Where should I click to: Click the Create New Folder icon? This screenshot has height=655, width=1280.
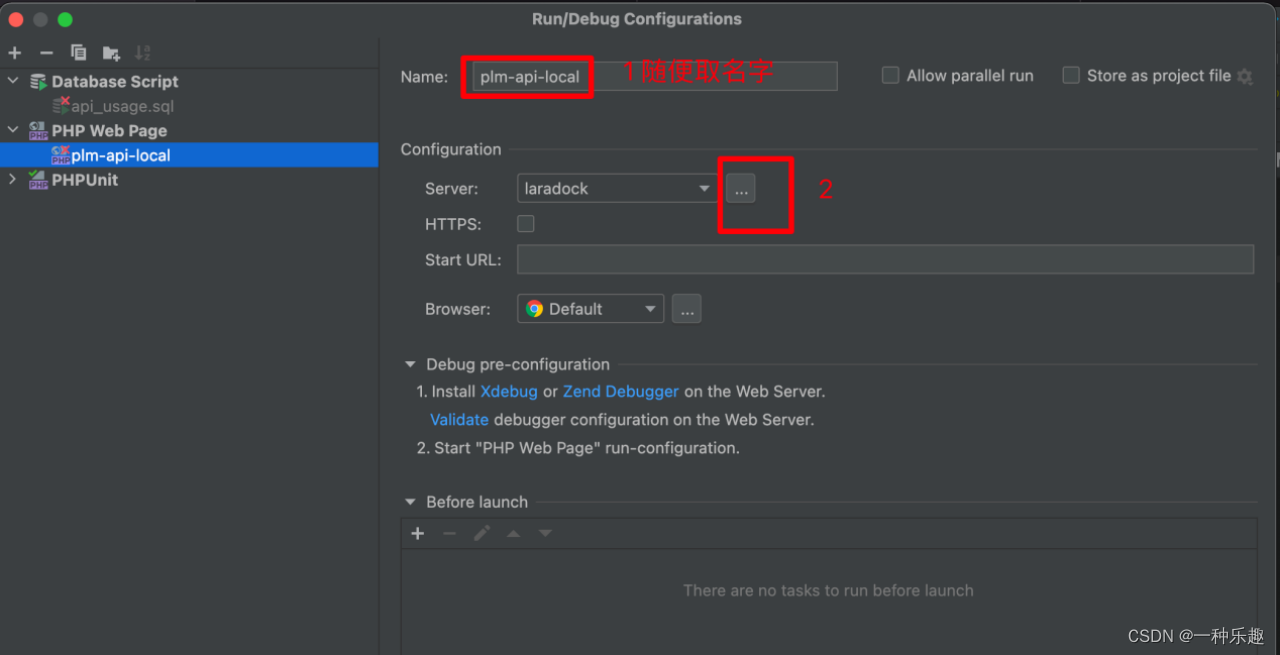coord(110,52)
